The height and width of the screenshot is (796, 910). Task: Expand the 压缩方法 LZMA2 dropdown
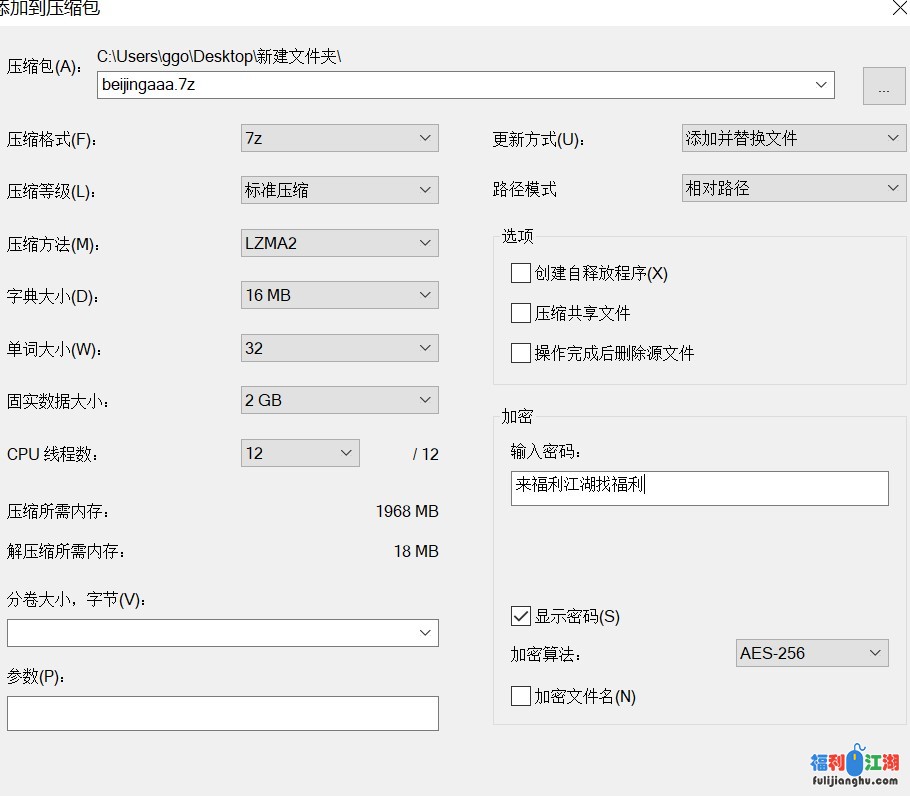click(339, 243)
